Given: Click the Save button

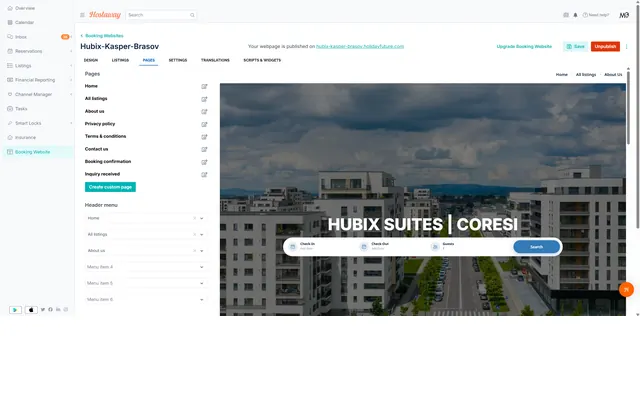Looking at the screenshot, I should click(x=576, y=47).
